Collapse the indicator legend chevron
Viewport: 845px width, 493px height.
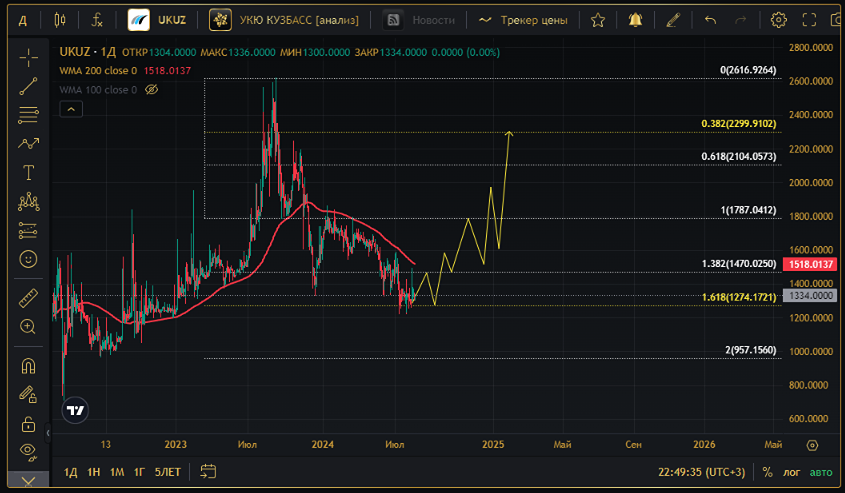(x=71, y=109)
